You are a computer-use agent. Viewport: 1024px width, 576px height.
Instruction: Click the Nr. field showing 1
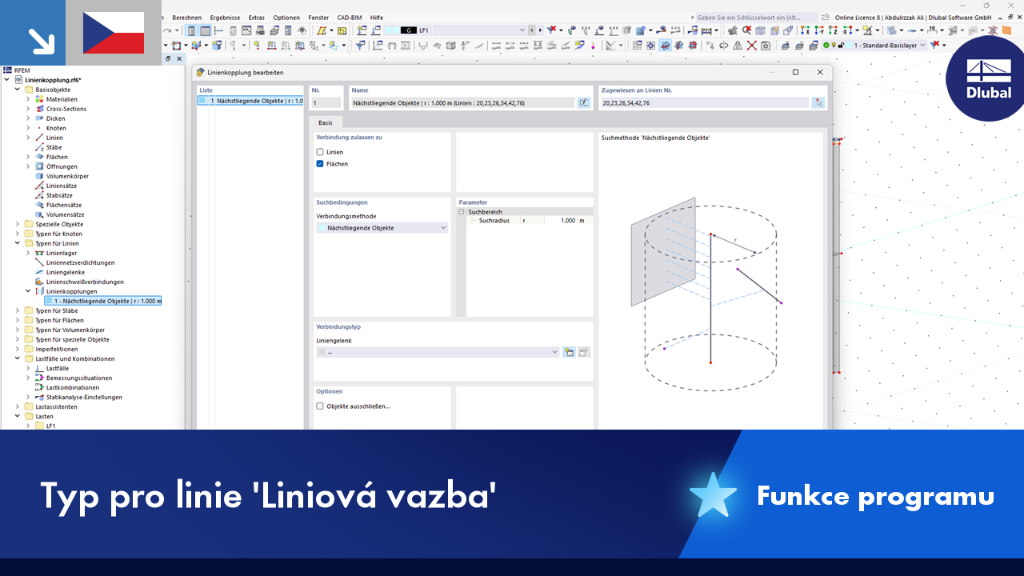point(326,103)
